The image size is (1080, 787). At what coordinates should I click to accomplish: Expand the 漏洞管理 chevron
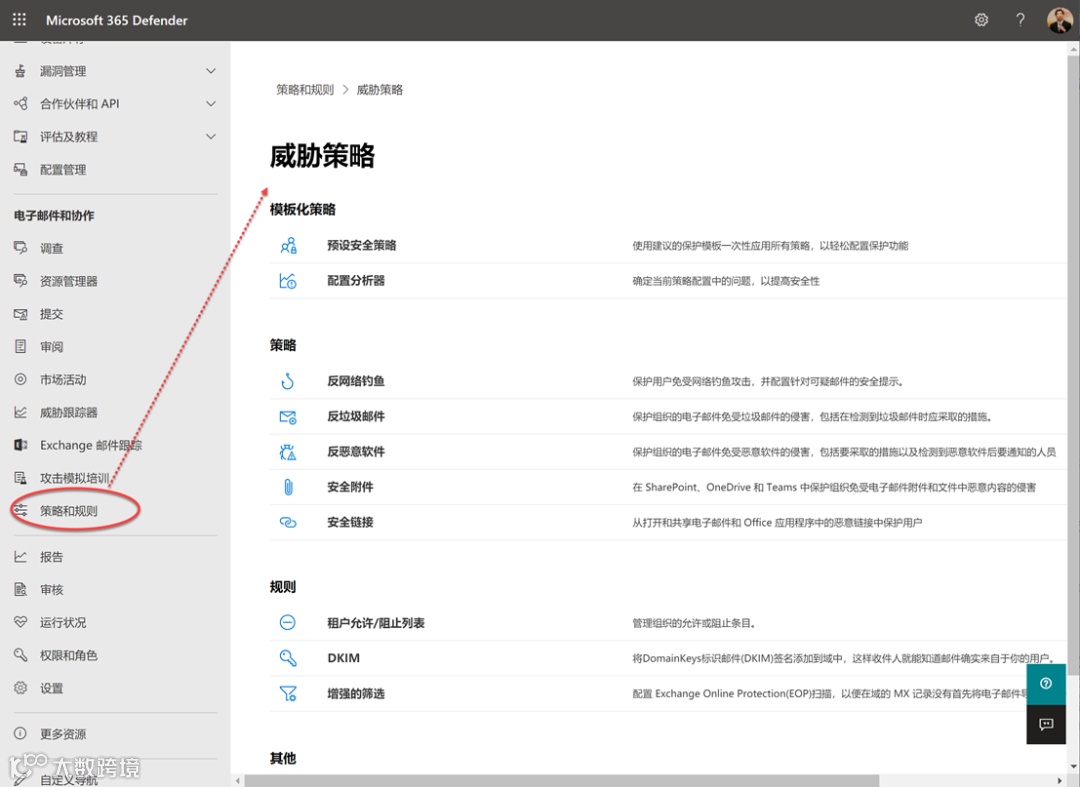pos(211,70)
